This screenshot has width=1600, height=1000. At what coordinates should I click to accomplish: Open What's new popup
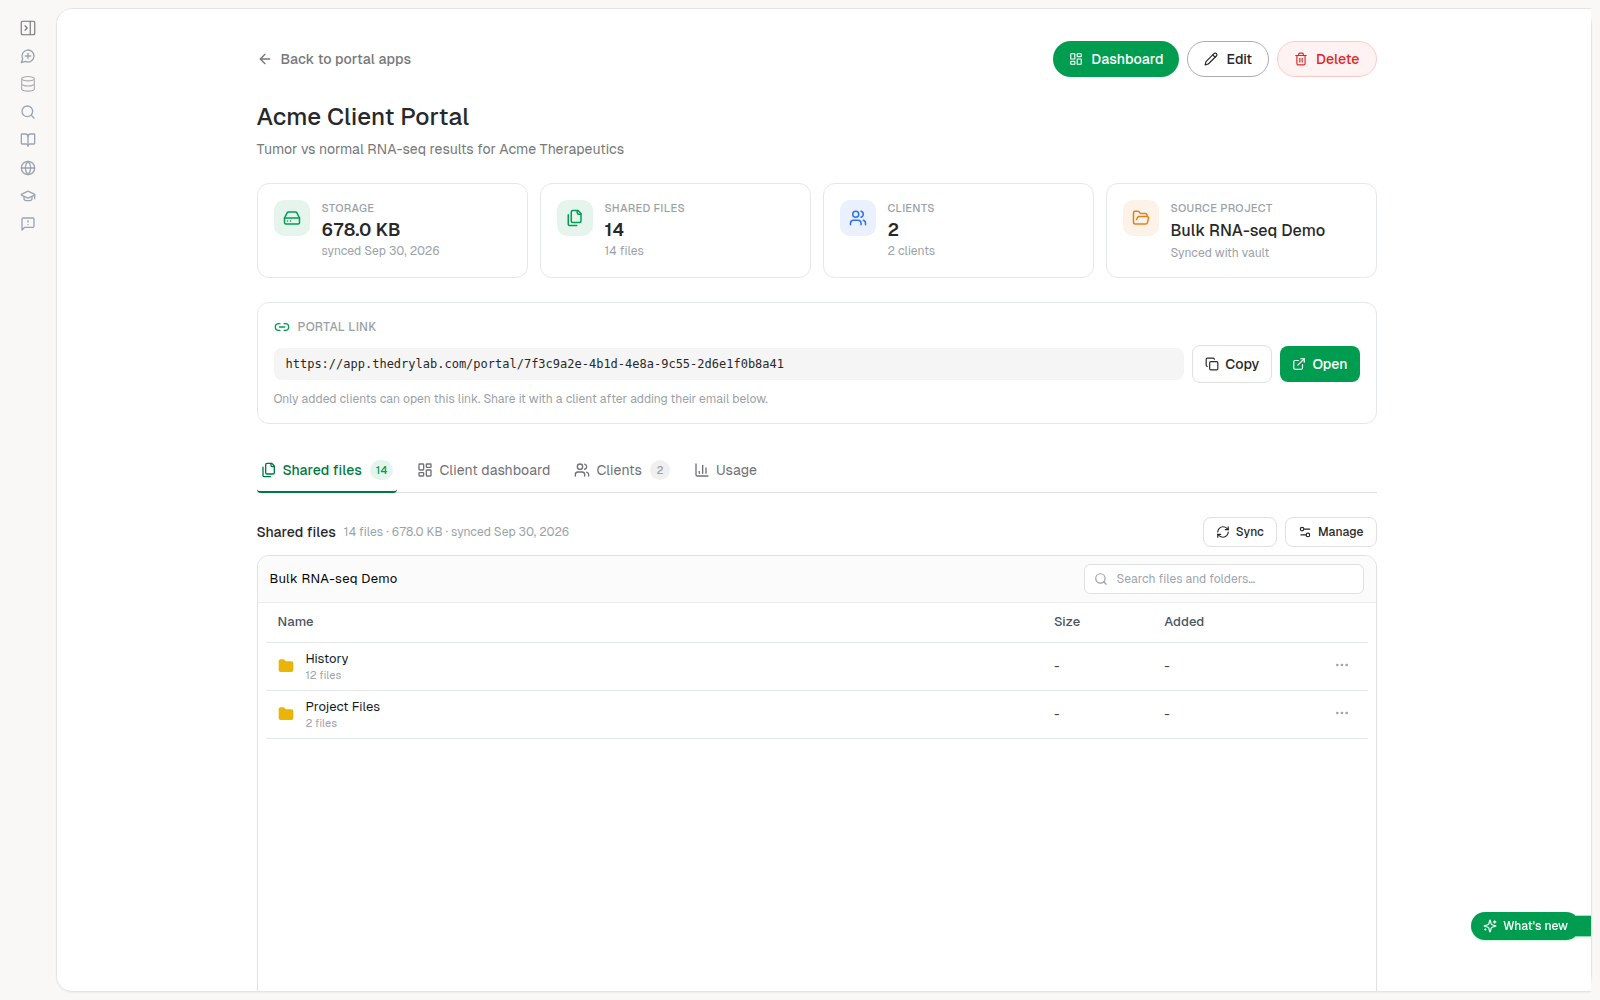[x=1526, y=926]
